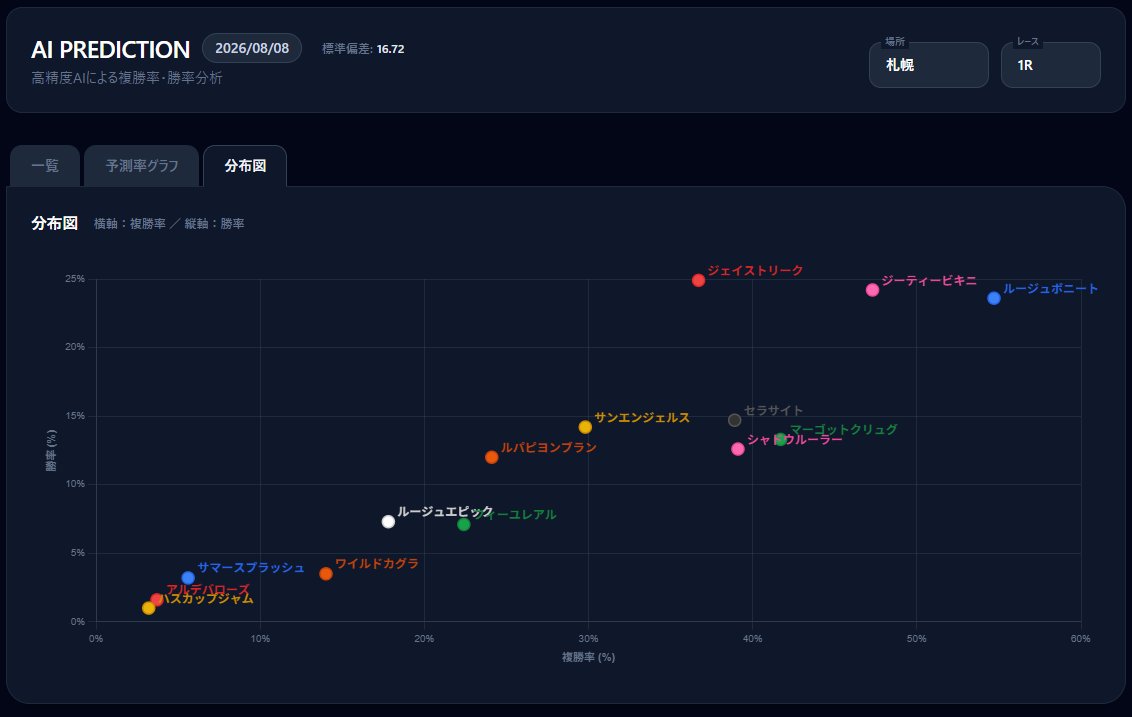Open the 一覧 tab
This screenshot has width=1132, height=717.
tap(45, 166)
